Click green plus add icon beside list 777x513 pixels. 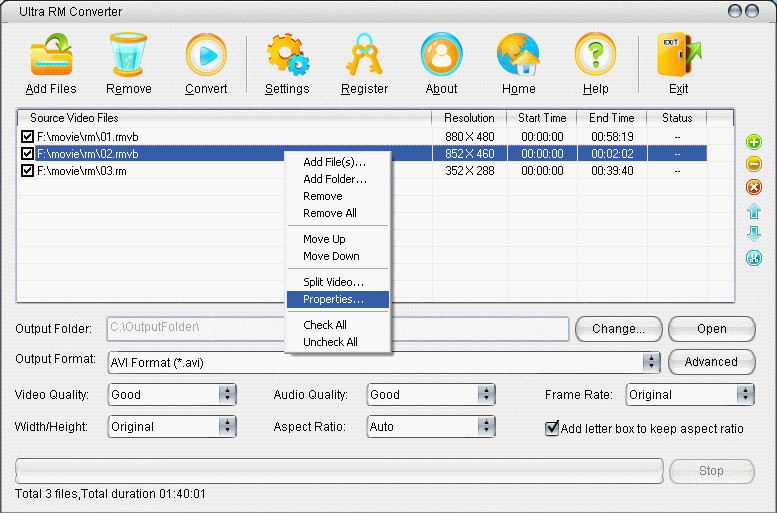(754, 142)
